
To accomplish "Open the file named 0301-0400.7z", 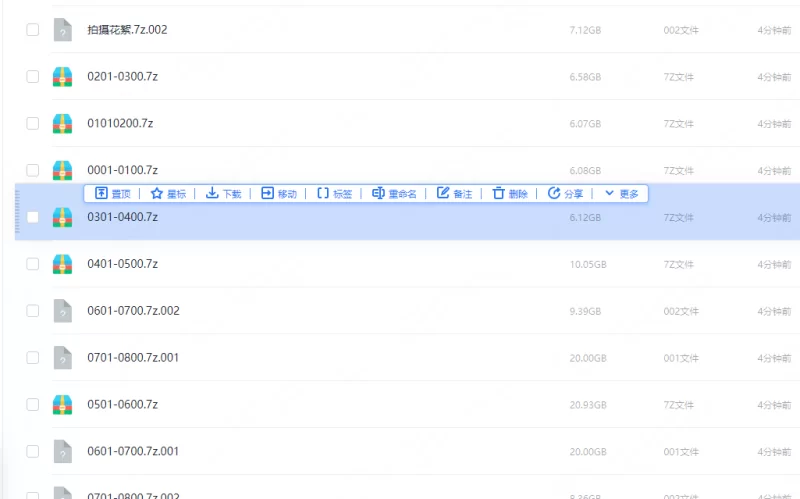I will [122, 217].
